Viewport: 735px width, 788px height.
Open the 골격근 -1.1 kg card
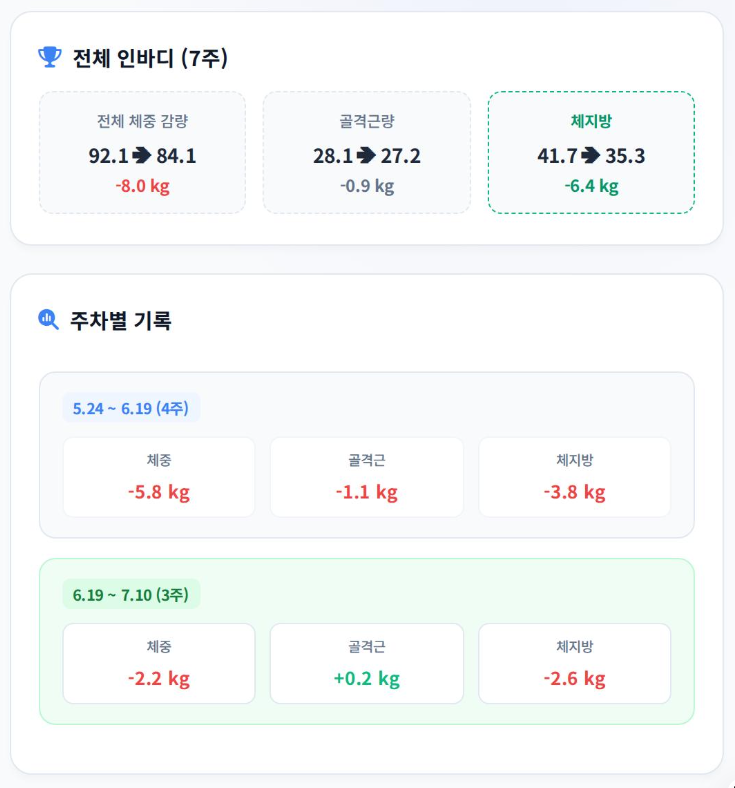pos(367,477)
